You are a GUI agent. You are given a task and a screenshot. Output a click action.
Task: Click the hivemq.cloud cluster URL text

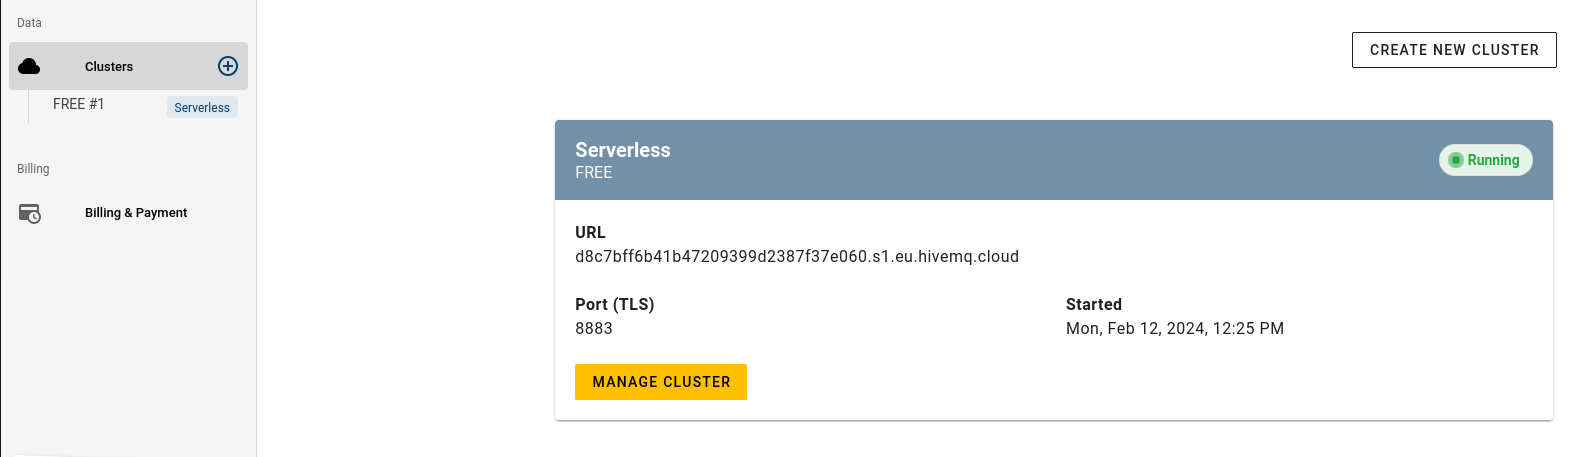(x=797, y=256)
